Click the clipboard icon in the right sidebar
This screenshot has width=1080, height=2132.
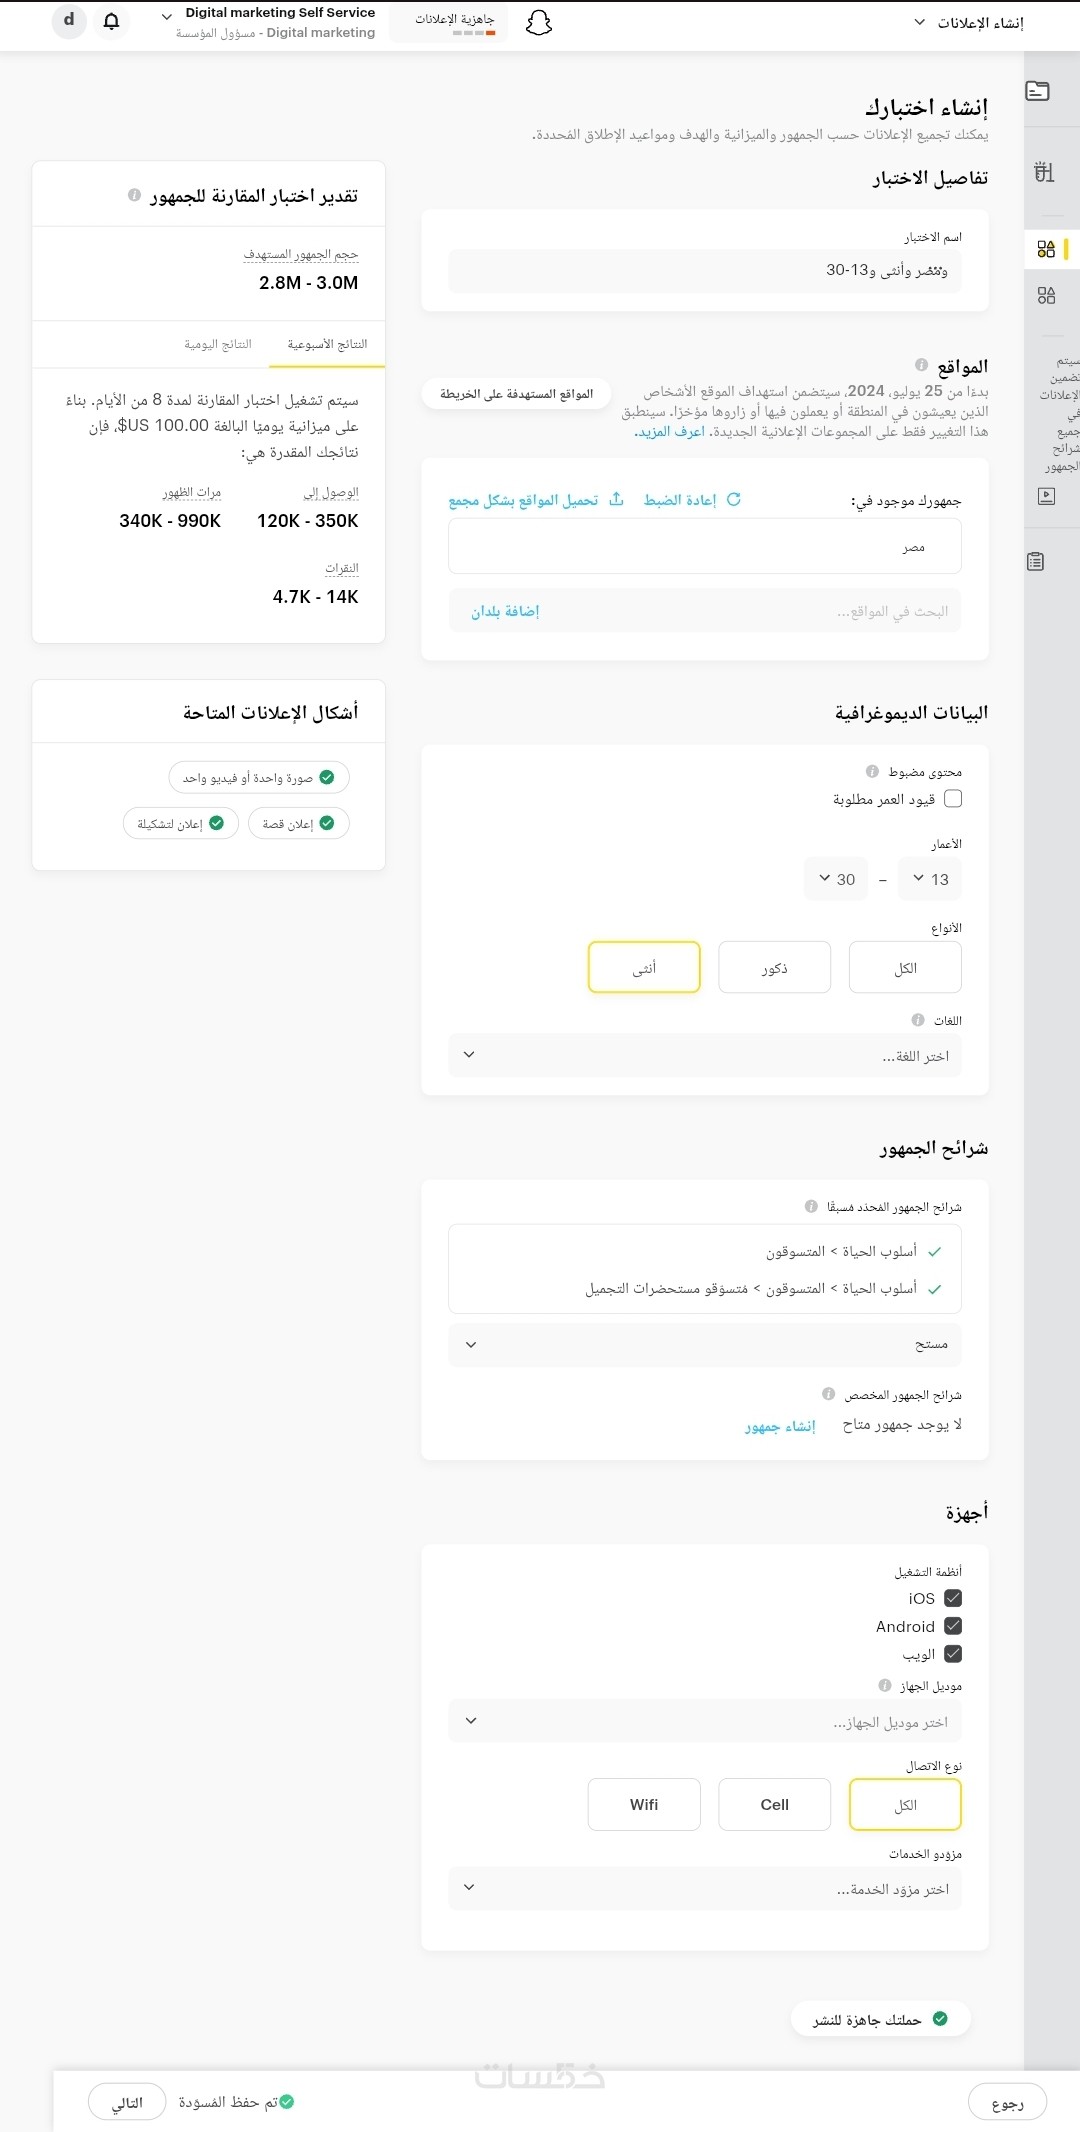[x=1036, y=561]
